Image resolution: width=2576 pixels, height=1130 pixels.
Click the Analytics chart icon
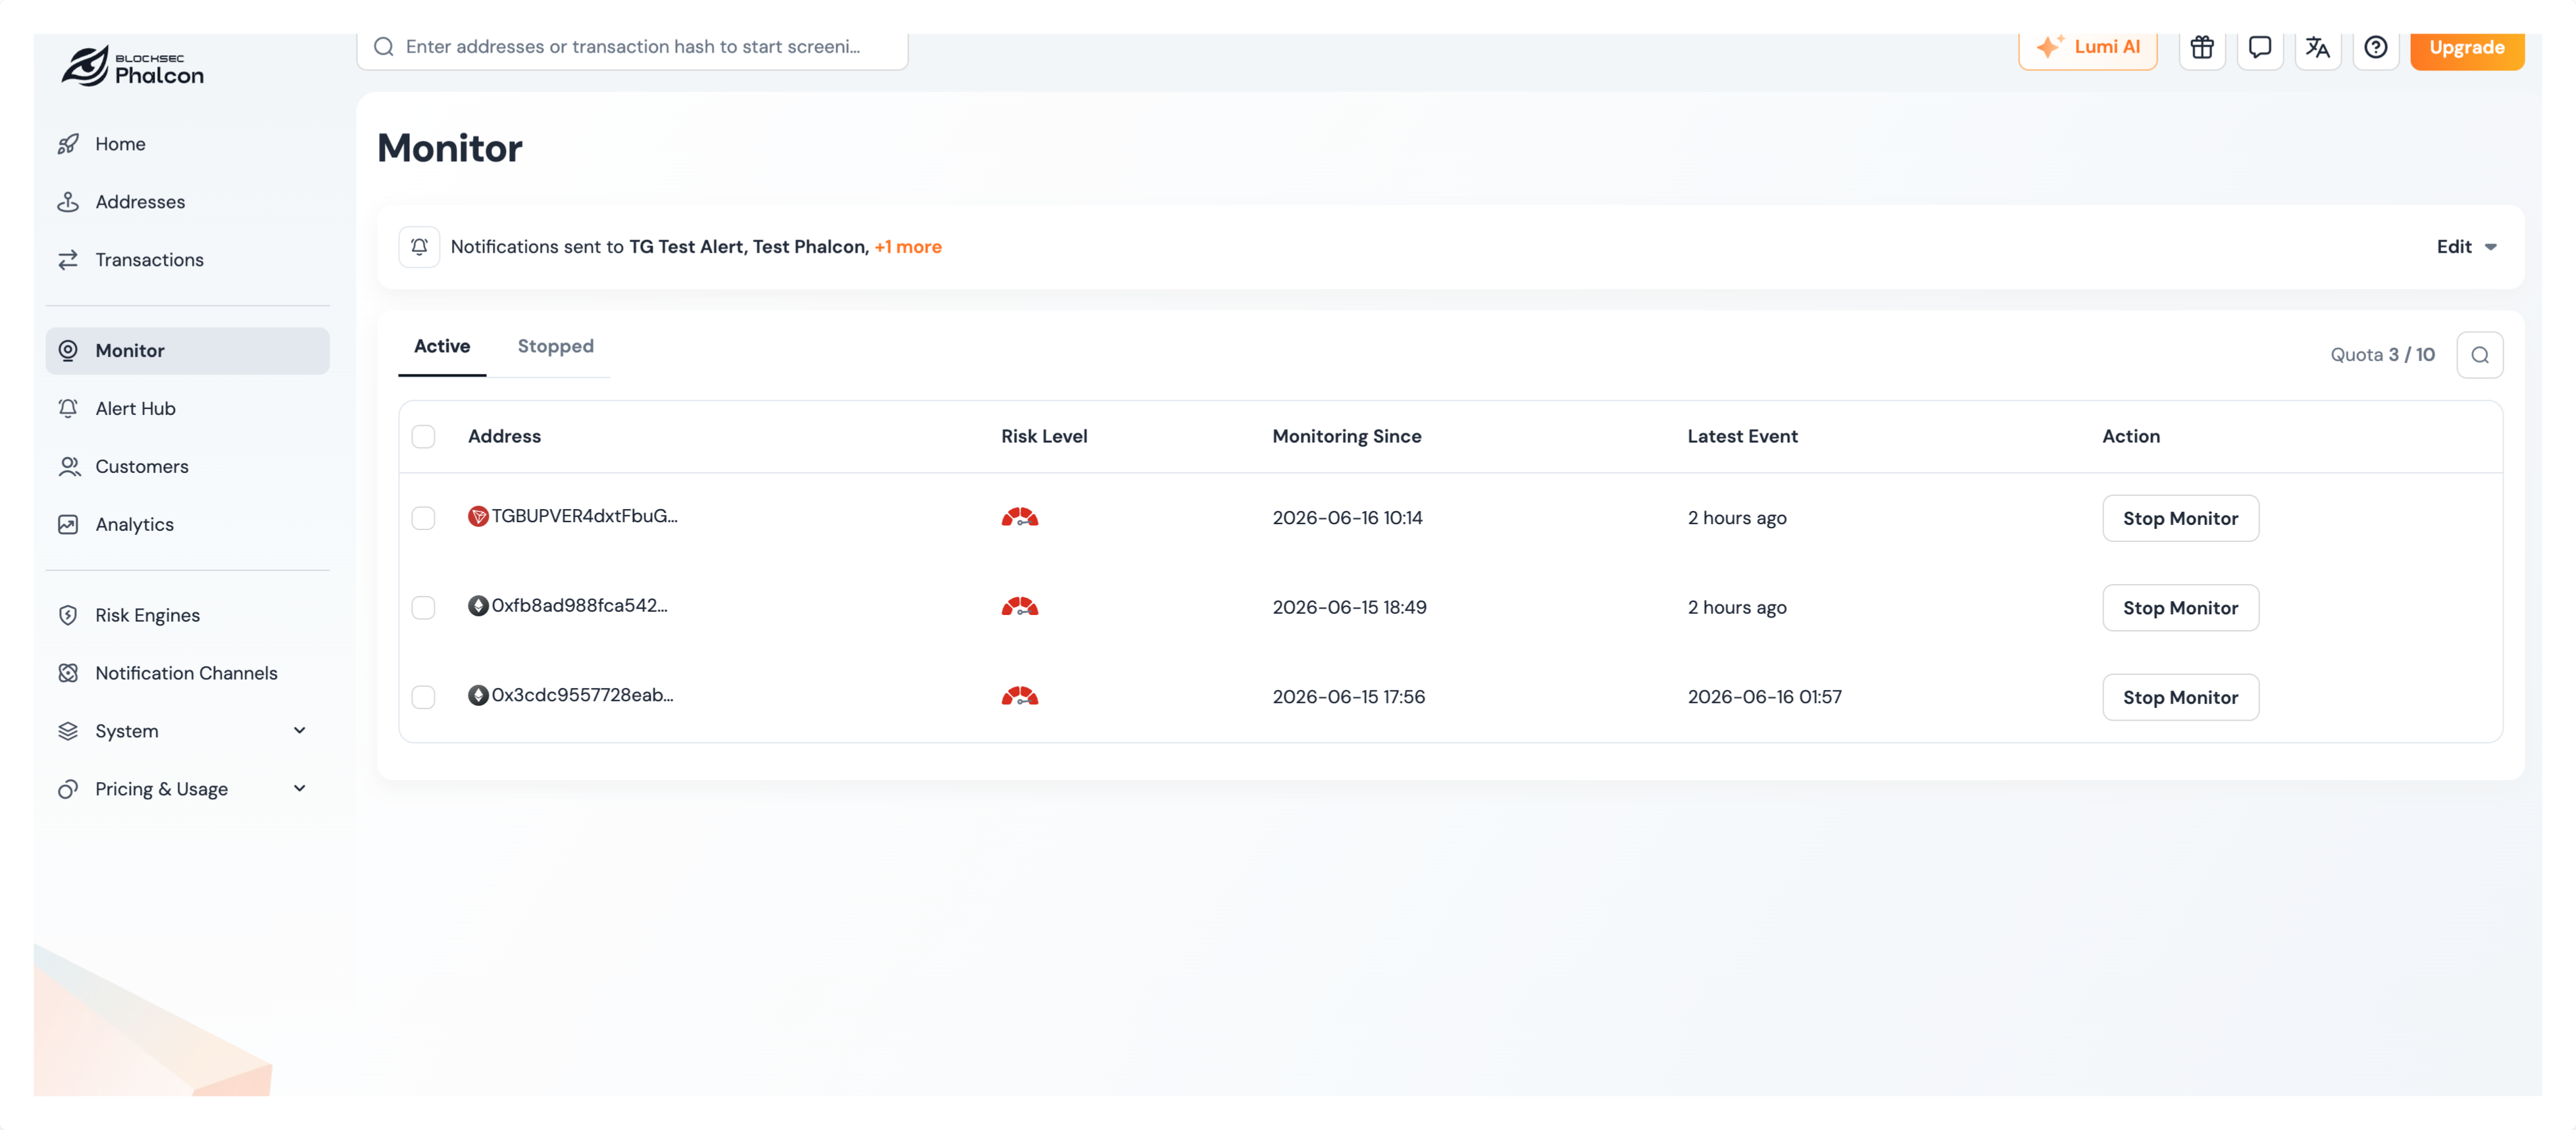(68, 525)
